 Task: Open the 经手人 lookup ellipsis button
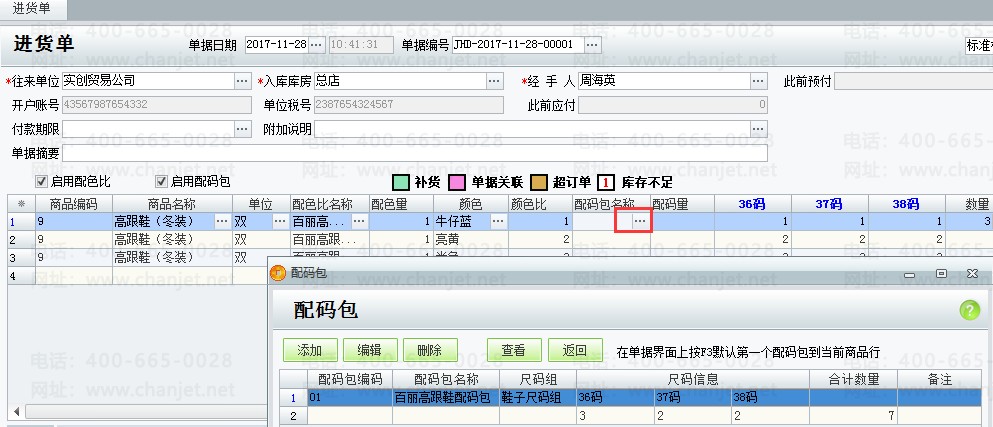click(759, 80)
